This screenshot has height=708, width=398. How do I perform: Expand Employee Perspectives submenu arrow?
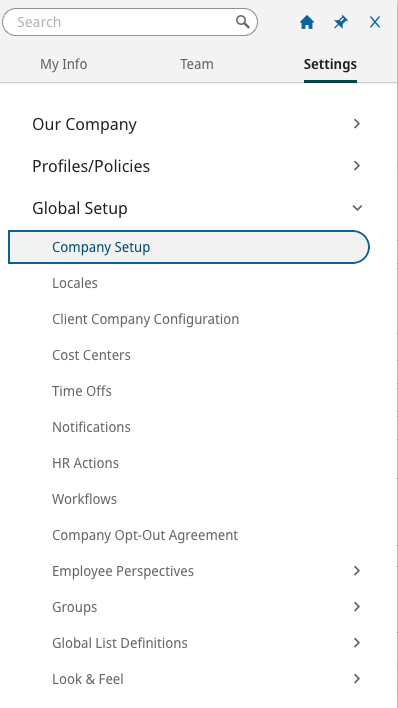point(357,571)
